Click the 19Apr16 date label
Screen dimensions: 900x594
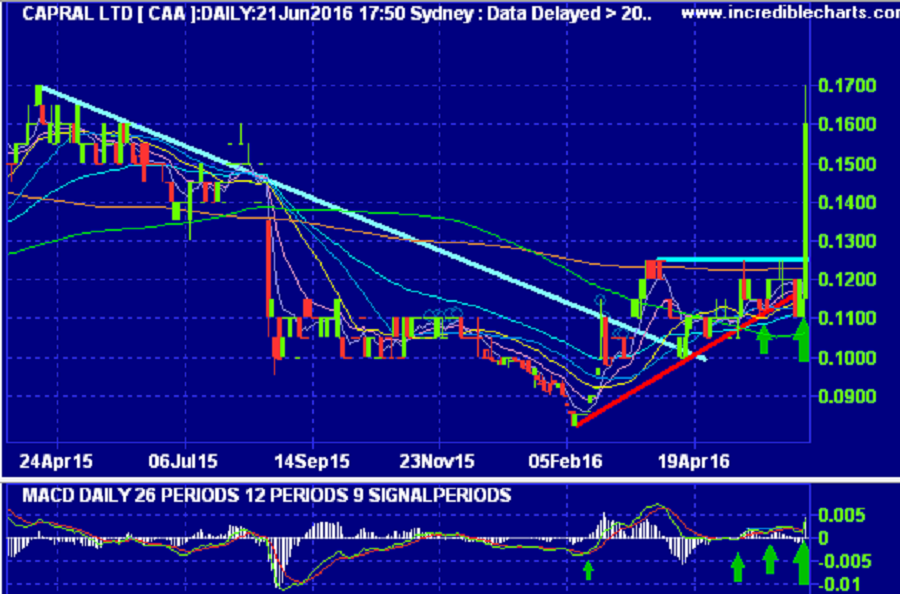point(693,461)
